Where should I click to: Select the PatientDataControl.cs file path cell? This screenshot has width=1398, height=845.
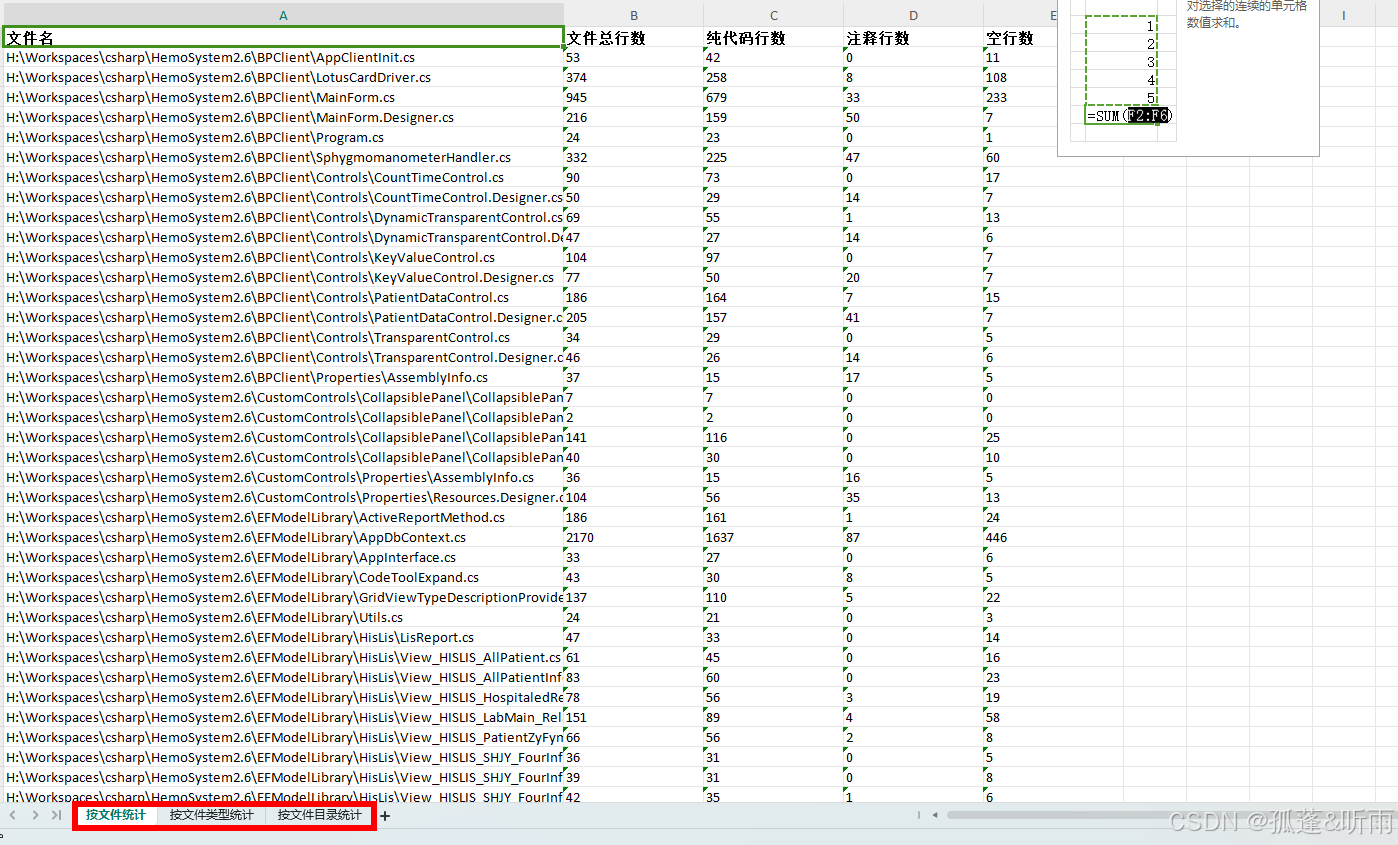(284, 298)
